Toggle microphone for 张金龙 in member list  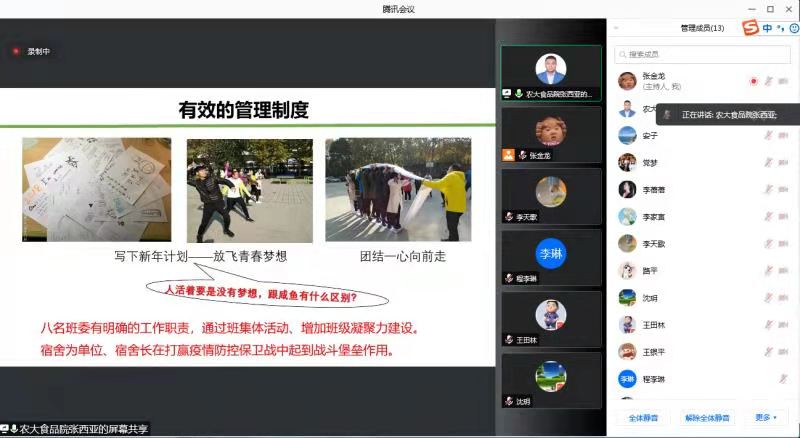click(769, 81)
